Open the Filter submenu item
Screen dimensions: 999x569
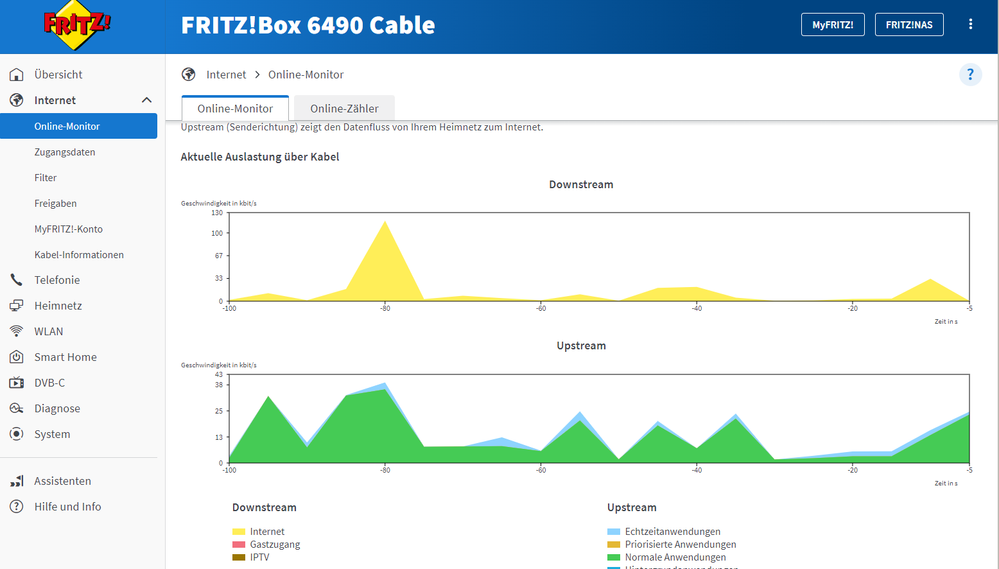[x=45, y=178]
